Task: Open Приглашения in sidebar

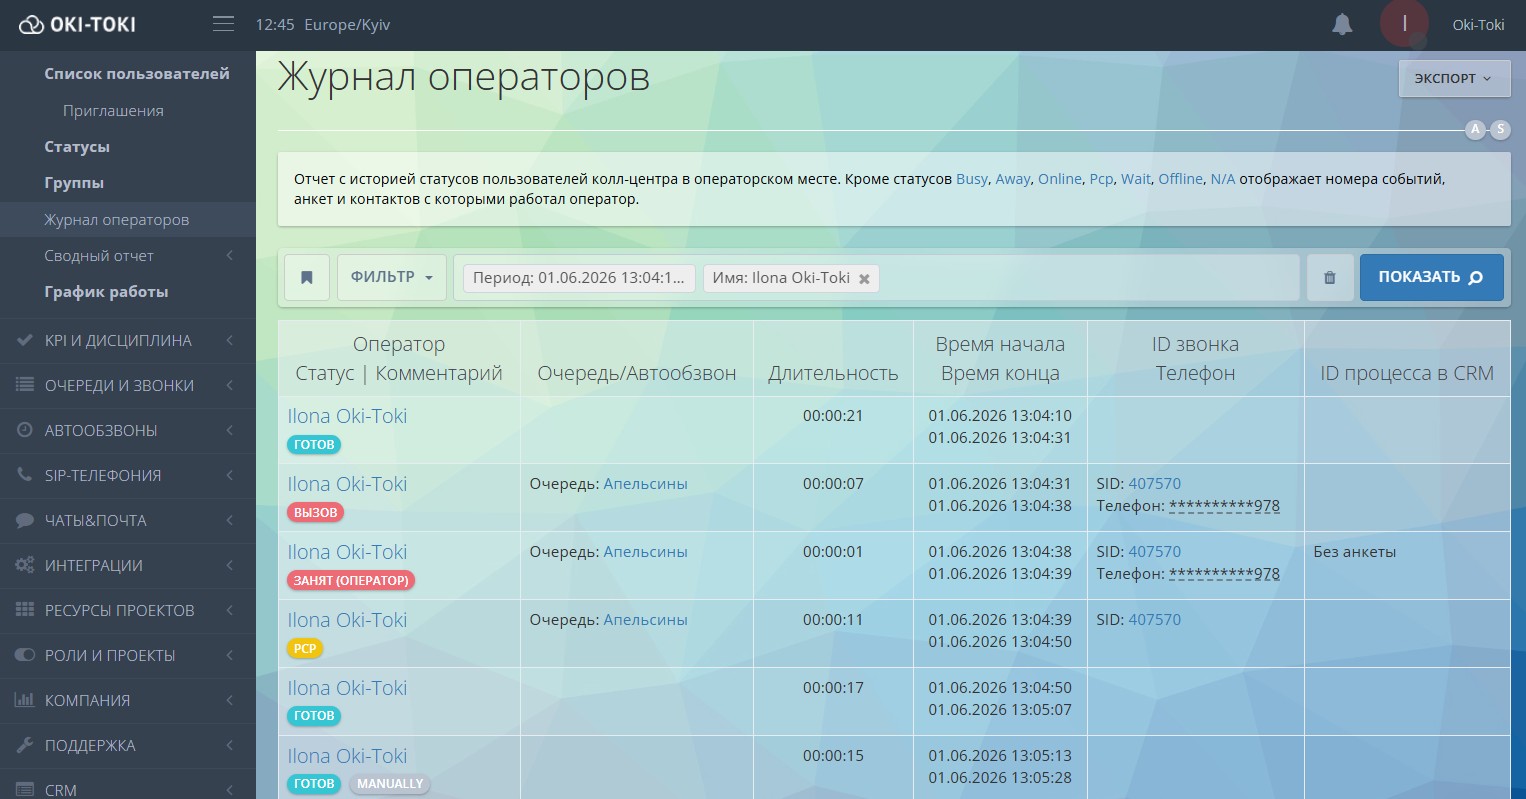Action: [113, 110]
